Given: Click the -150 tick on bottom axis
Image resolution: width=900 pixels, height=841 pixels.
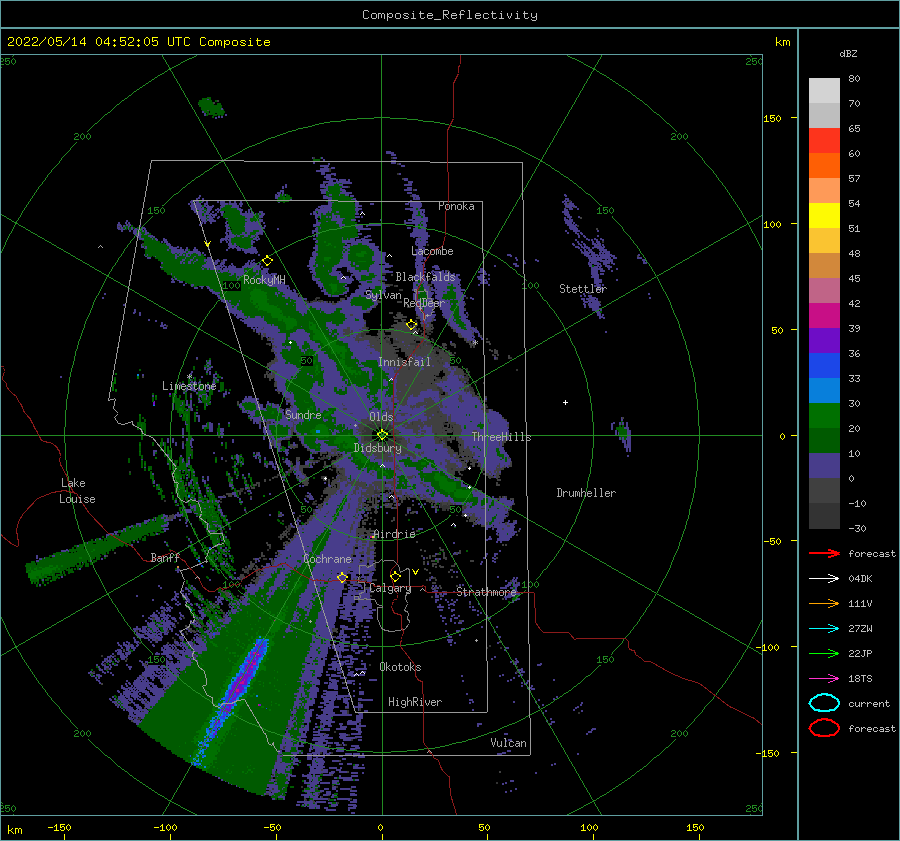Looking at the screenshot, I should pyautogui.click(x=59, y=827).
